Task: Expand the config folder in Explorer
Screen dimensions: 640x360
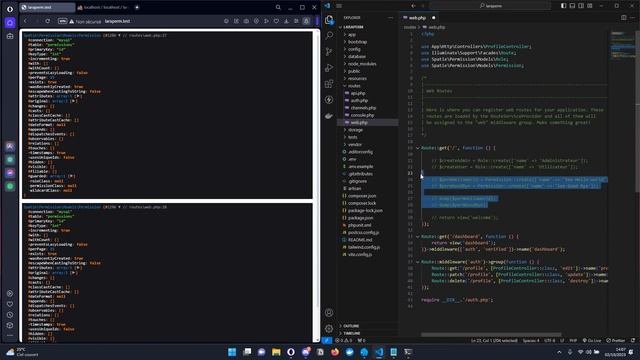Action: pyautogui.click(x=354, y=49)
